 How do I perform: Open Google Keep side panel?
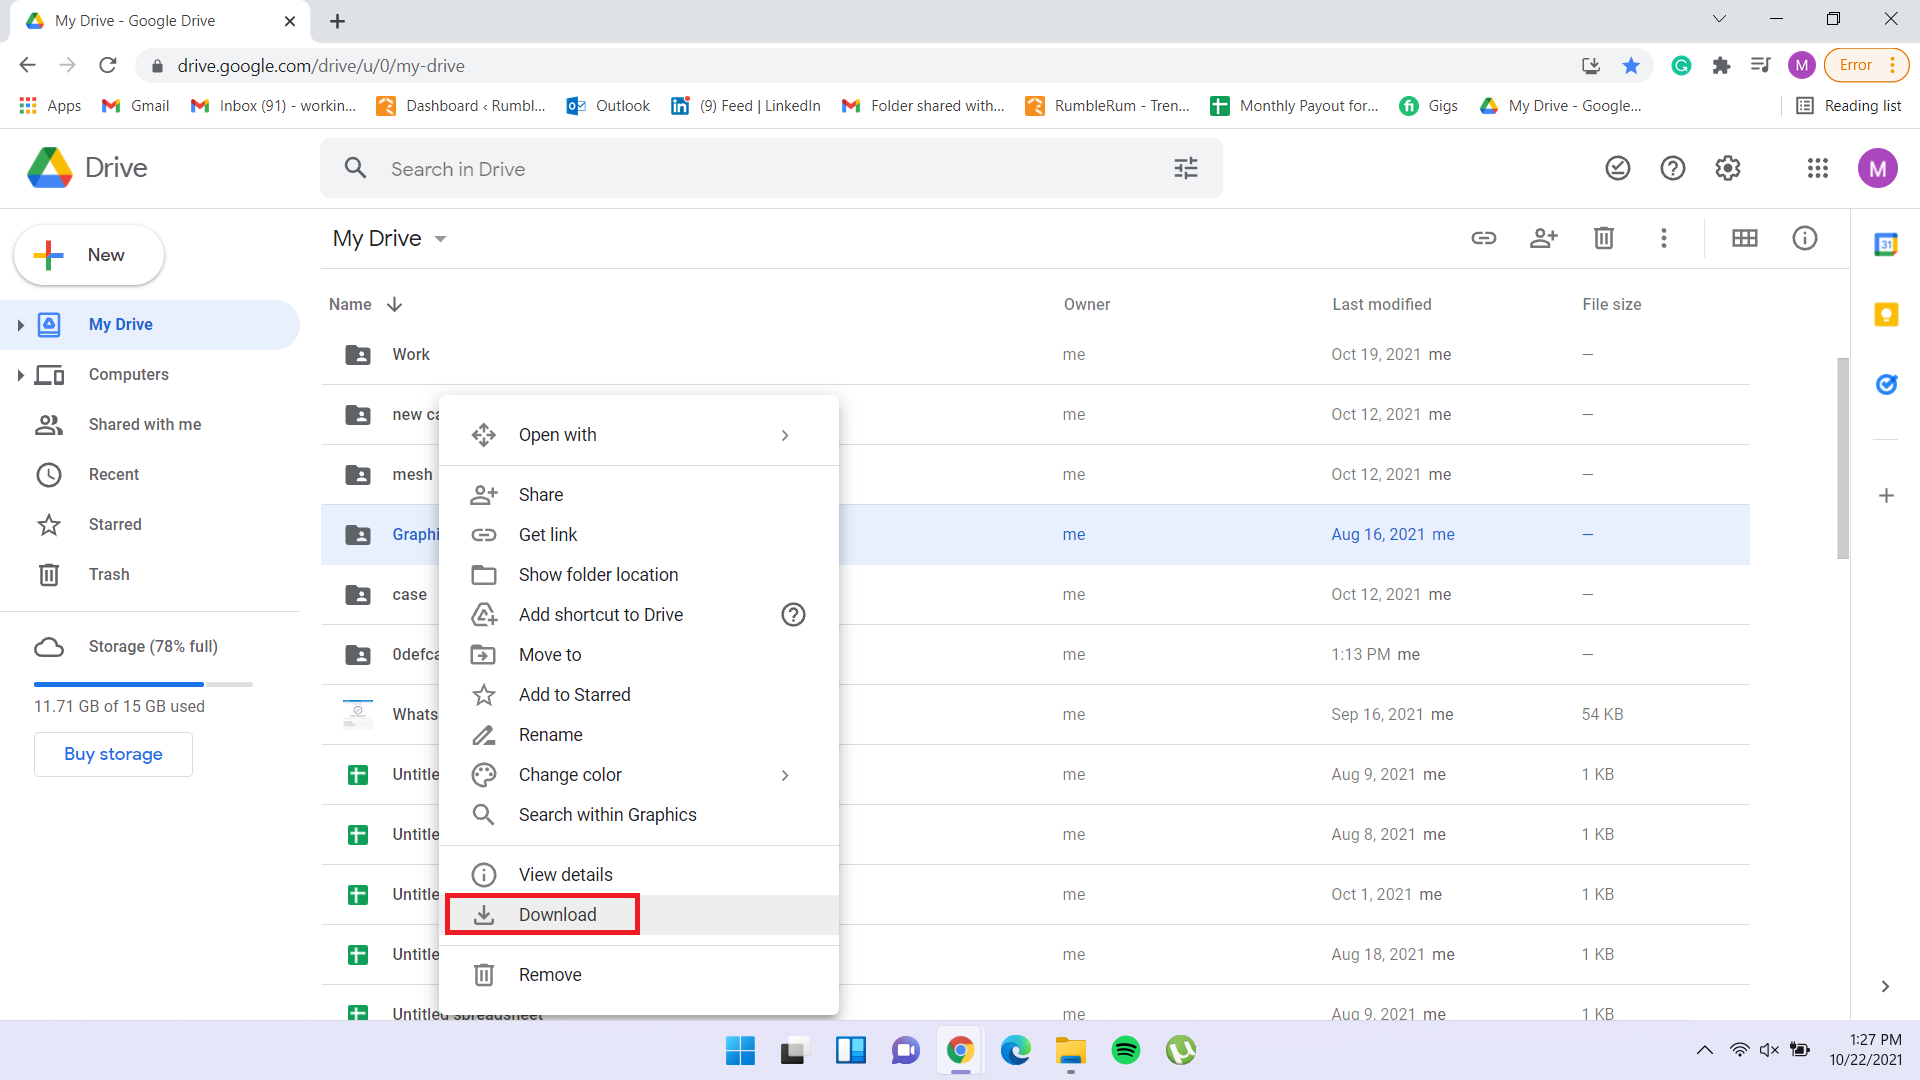coord(1886,315)
